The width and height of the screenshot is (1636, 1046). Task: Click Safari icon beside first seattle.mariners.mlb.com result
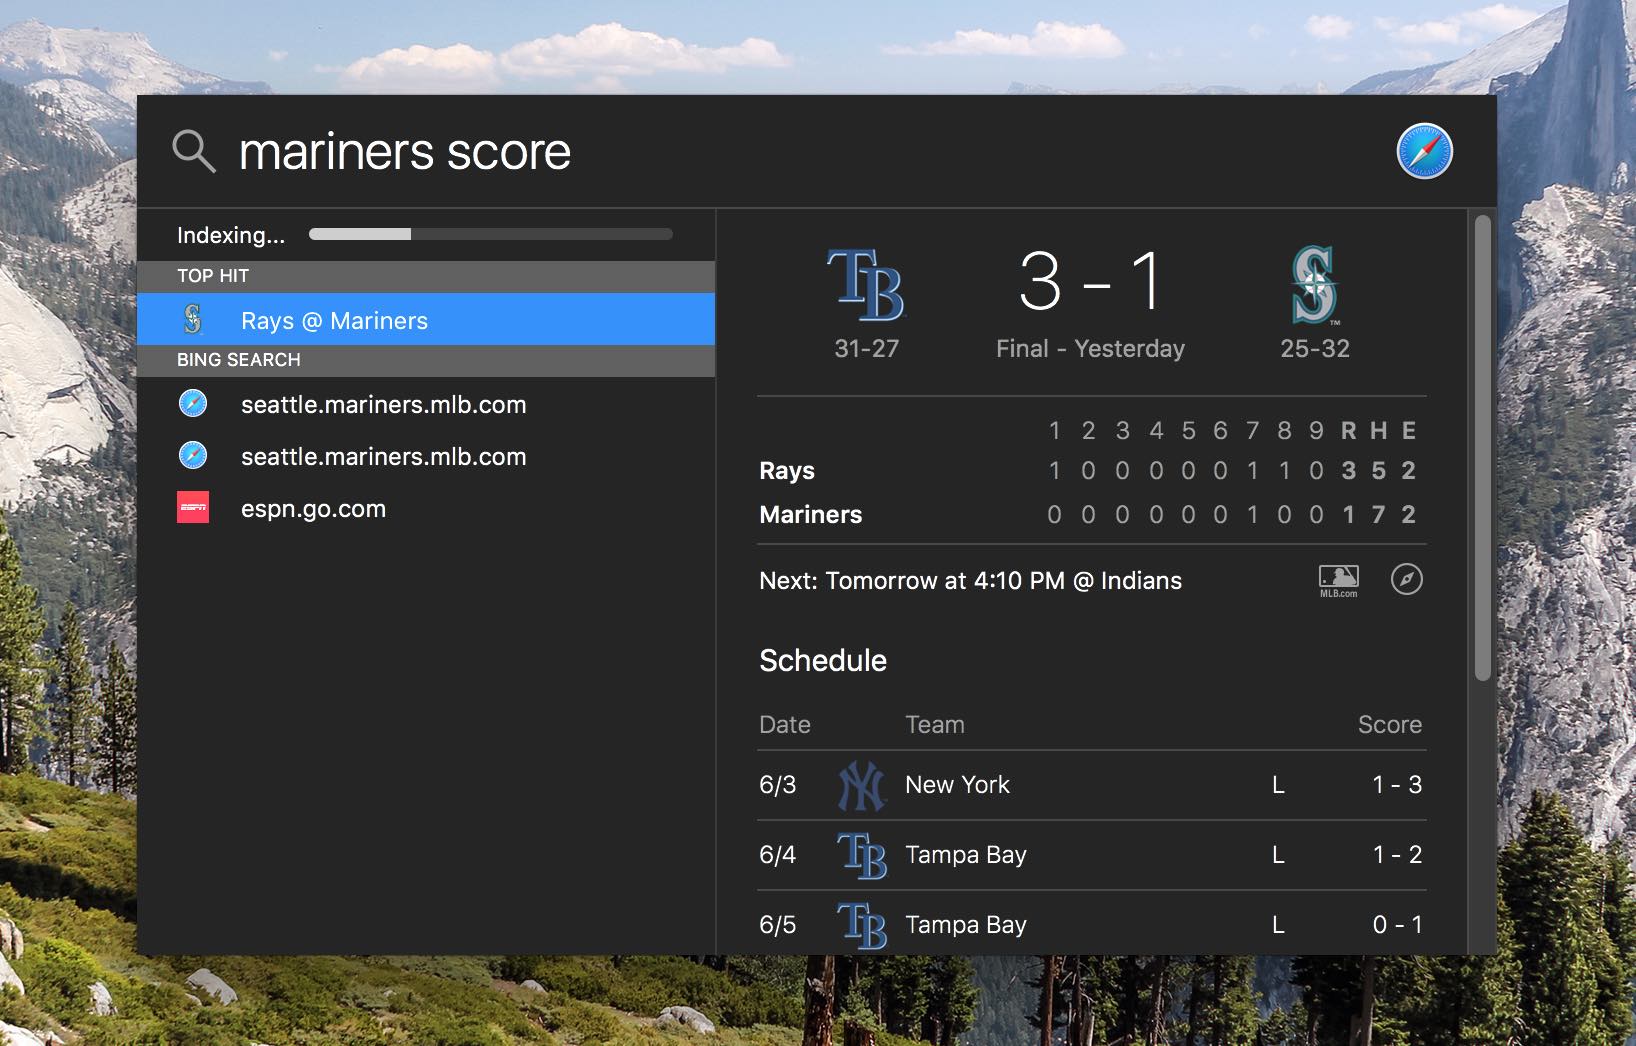coord(193,404)
